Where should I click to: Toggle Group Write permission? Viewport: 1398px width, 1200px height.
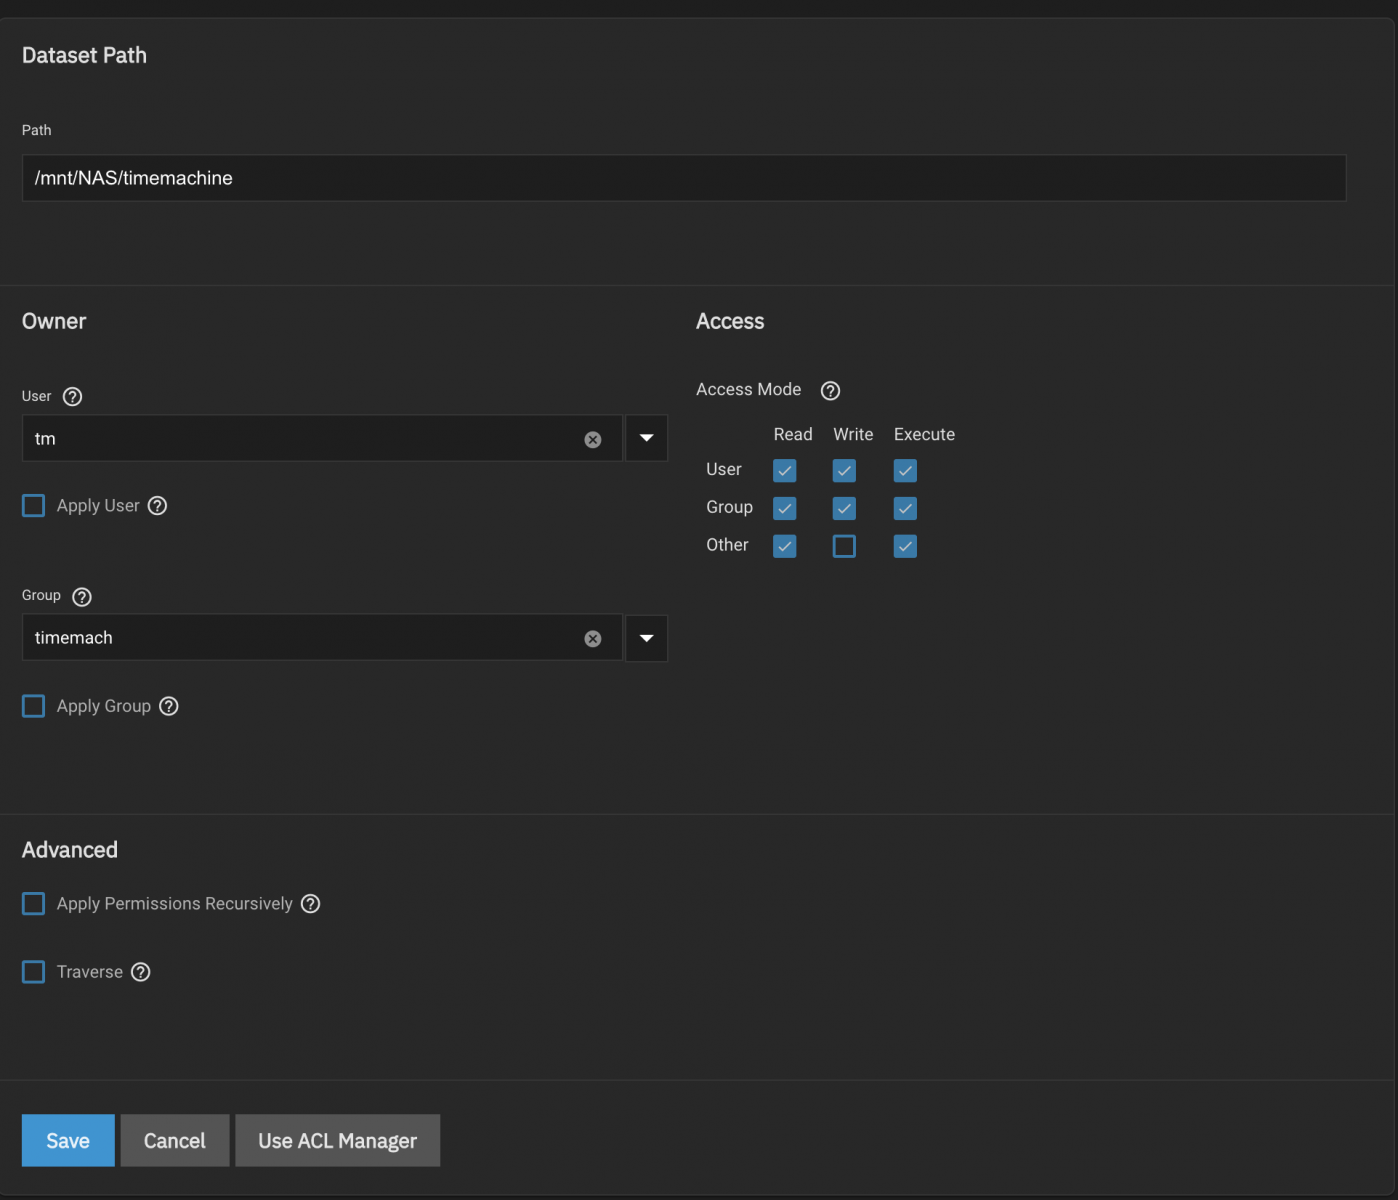click(x=845, y=509)
